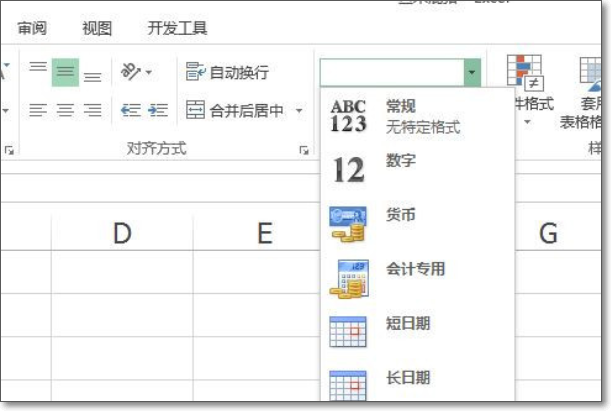Click the 无特定格式 description text
The width and height of the screenshot is (611, 411).
423,127
